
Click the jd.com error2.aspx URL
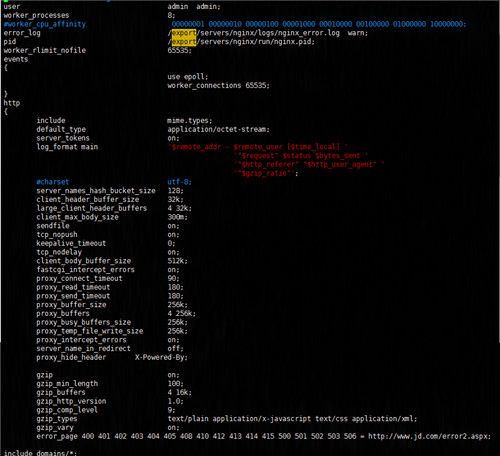[429, 436]
